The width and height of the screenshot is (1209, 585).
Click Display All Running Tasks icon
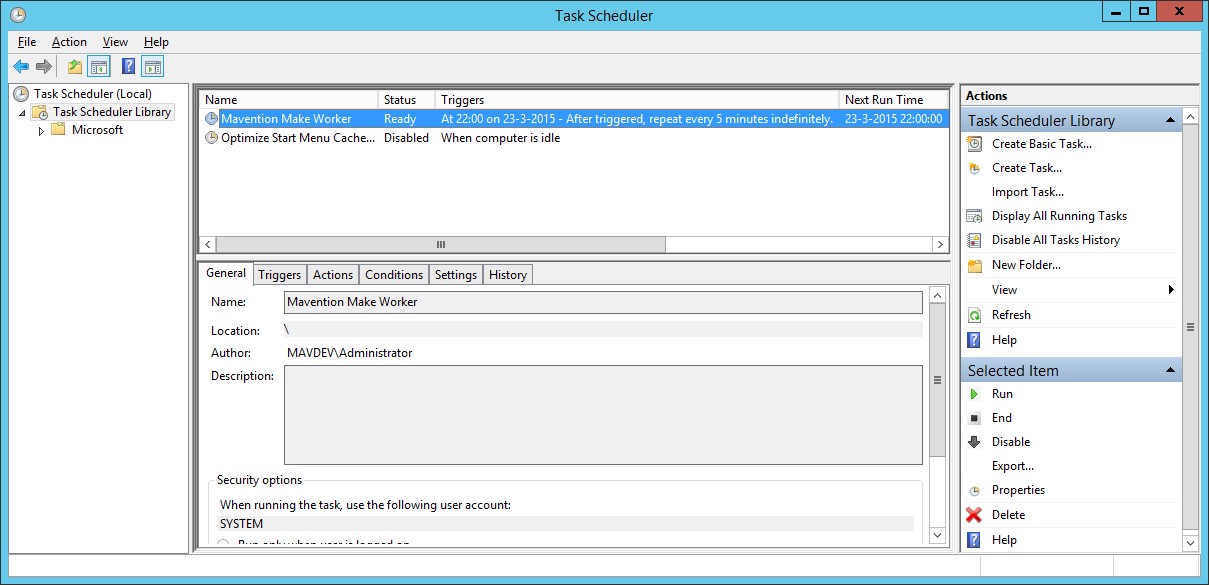tap(974, 216)
